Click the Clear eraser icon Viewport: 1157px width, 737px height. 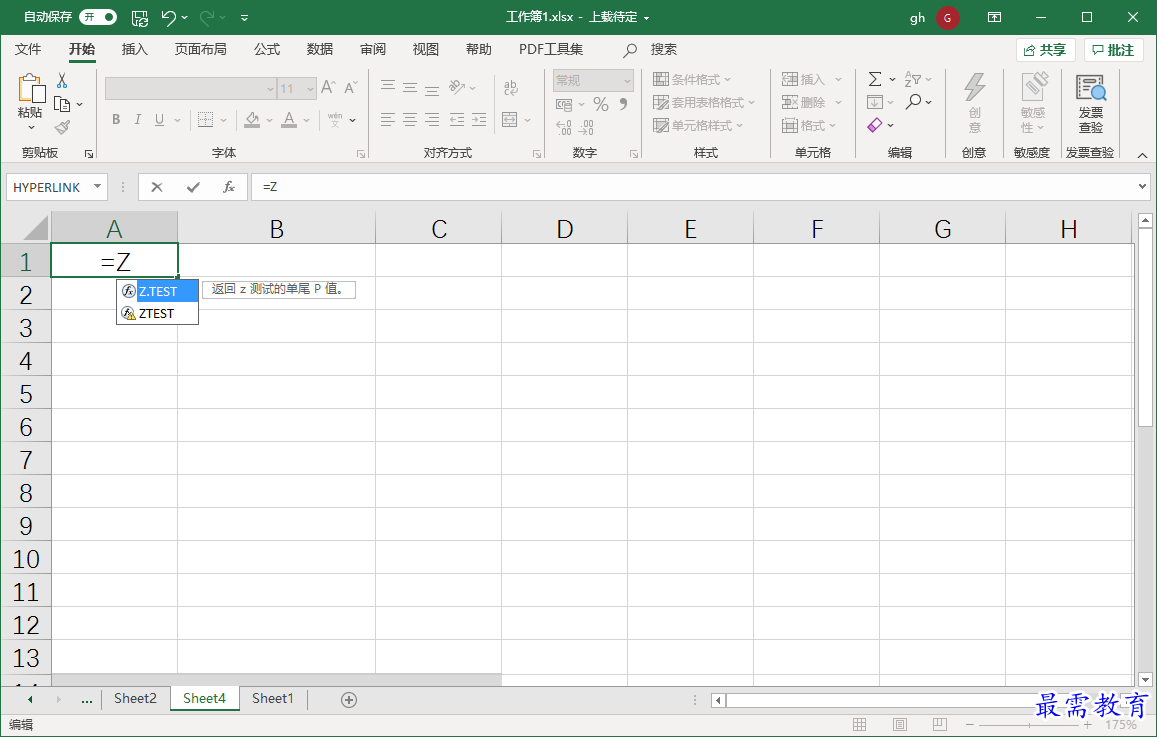(x=875, y=125)
